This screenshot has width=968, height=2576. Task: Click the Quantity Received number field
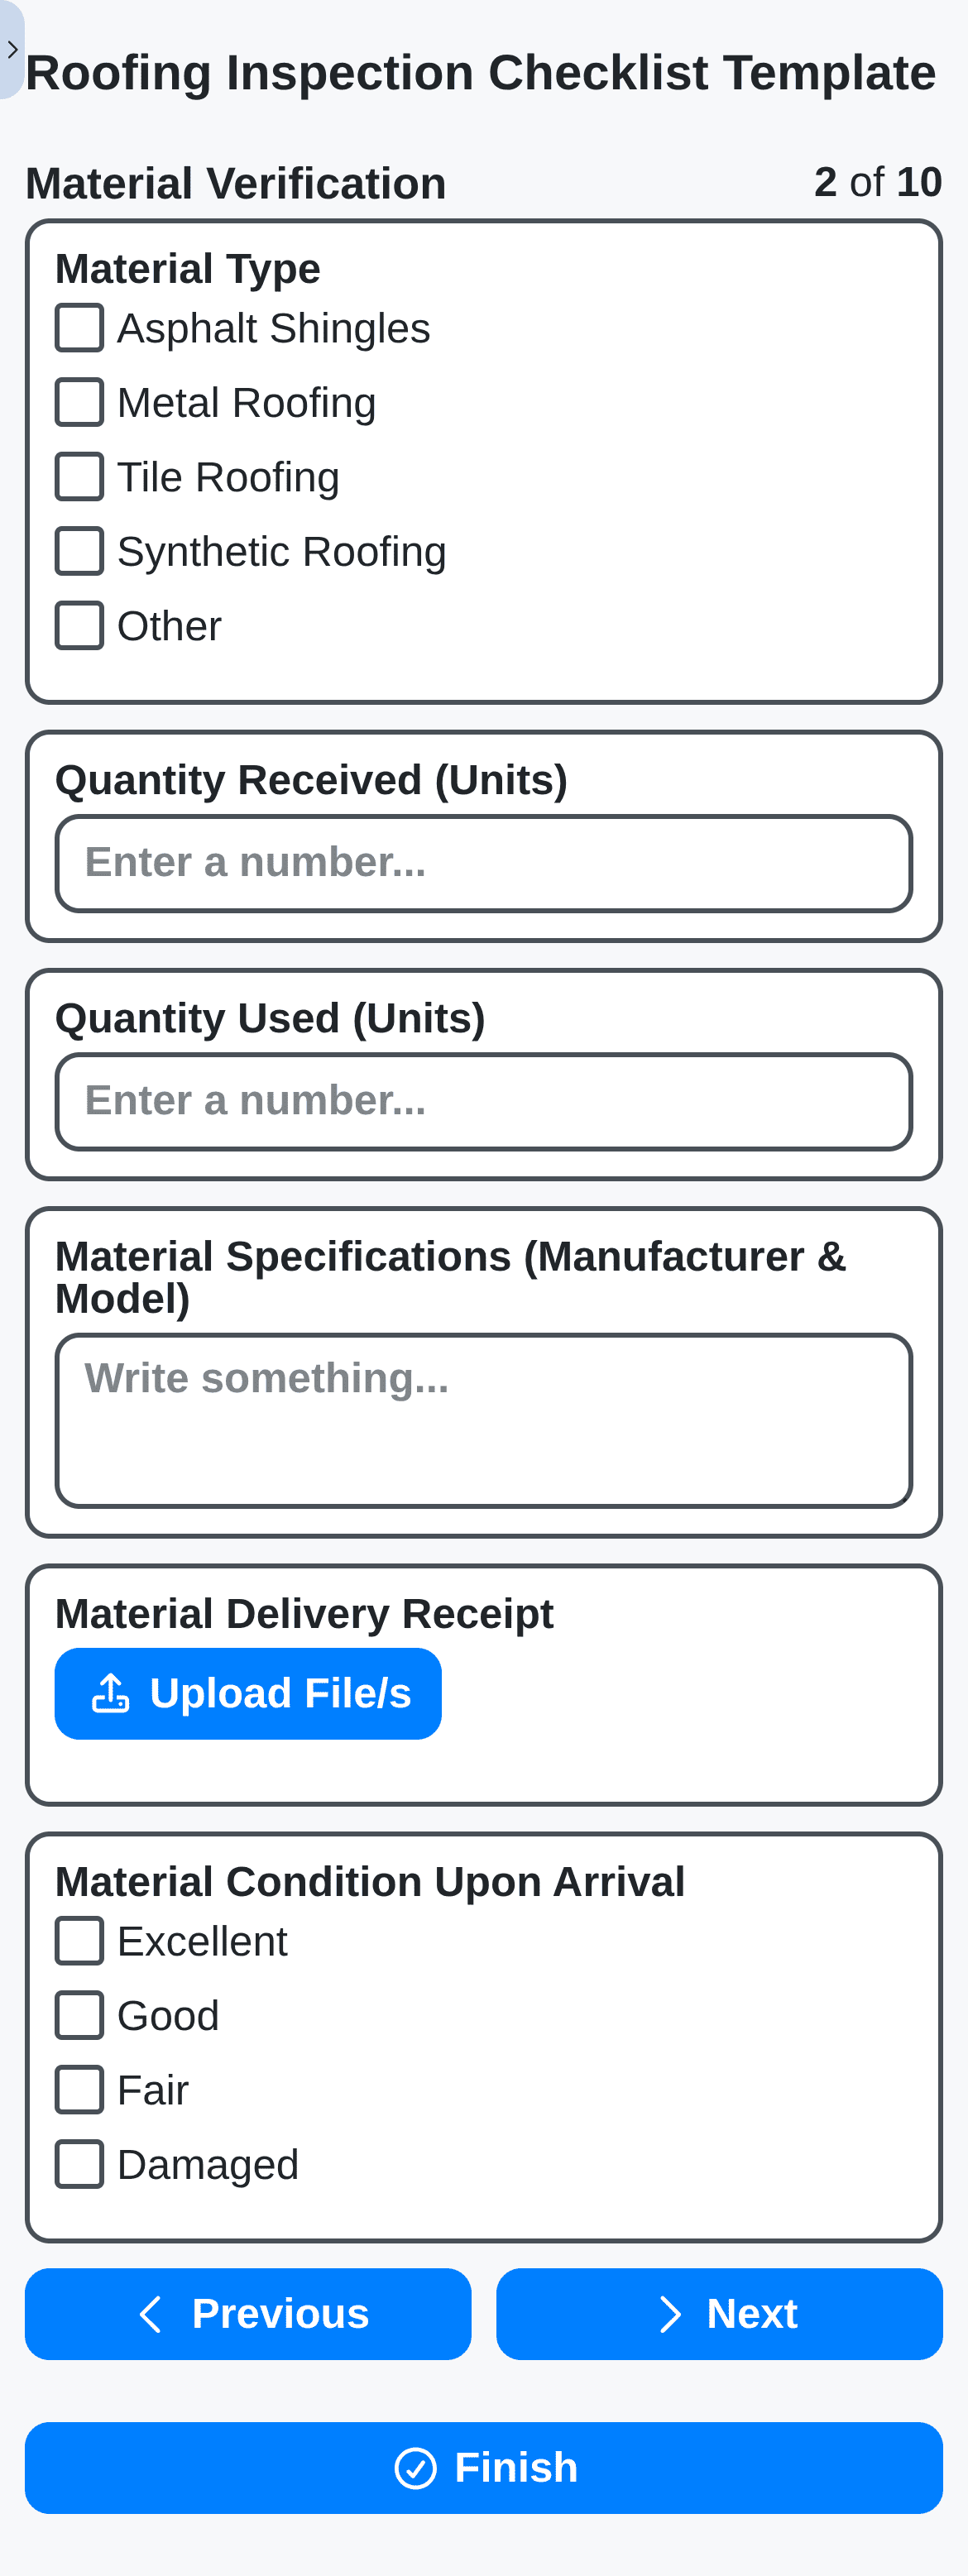point(484,863)
